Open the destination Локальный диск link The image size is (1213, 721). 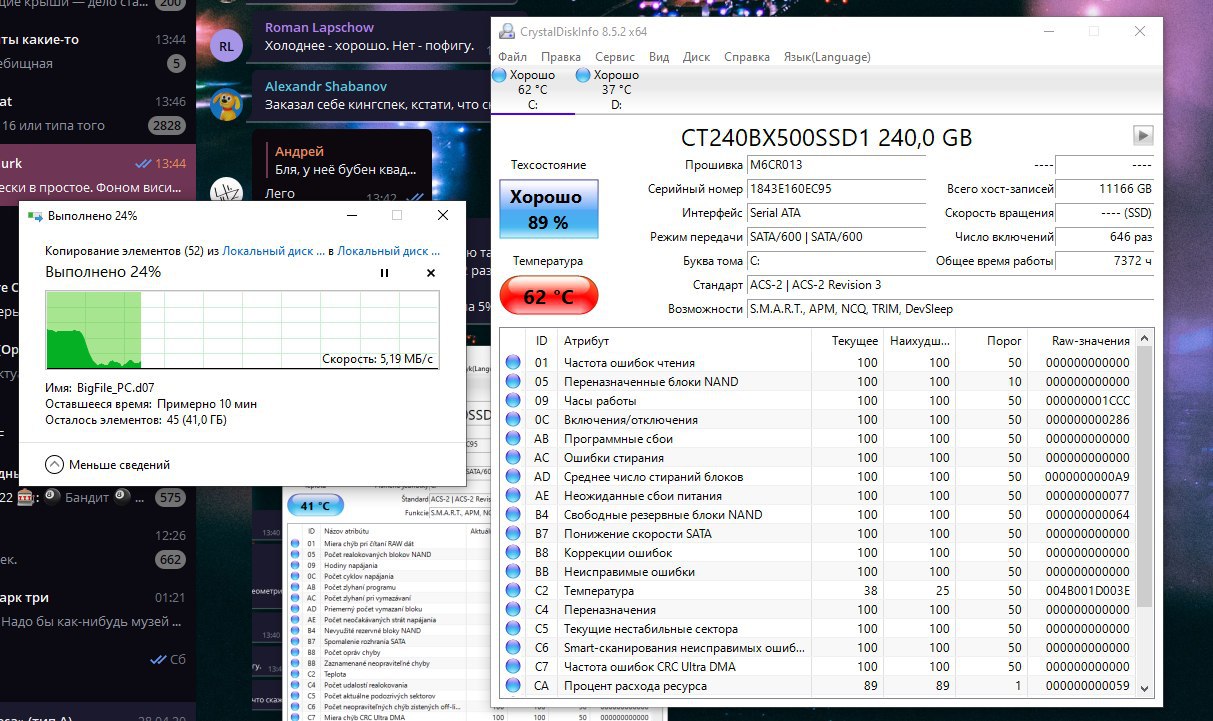pyautogui.click(x=389, y=251)
